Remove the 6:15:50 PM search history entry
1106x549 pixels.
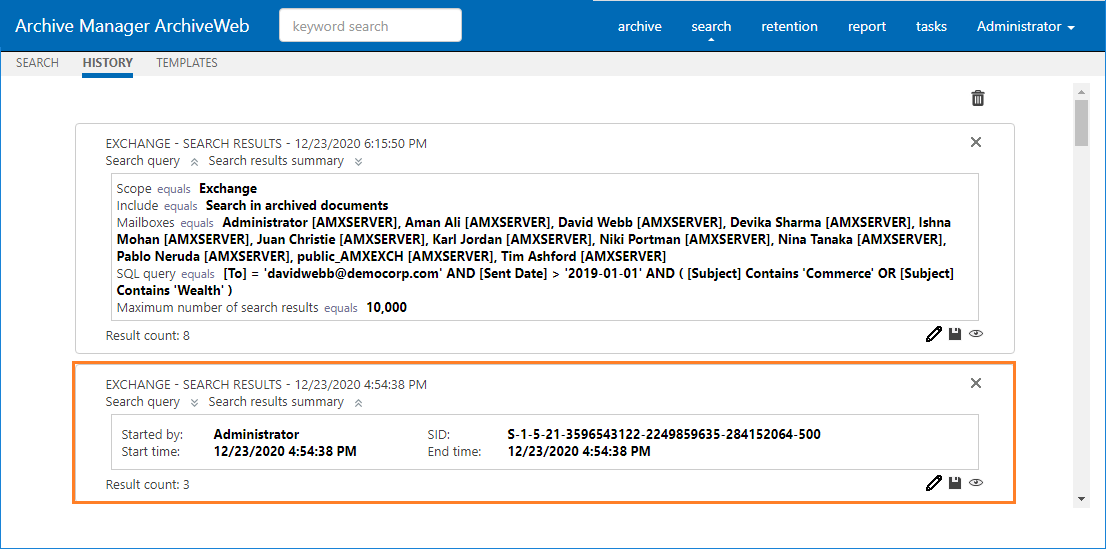pyautogui.click(x=976, y=142)
